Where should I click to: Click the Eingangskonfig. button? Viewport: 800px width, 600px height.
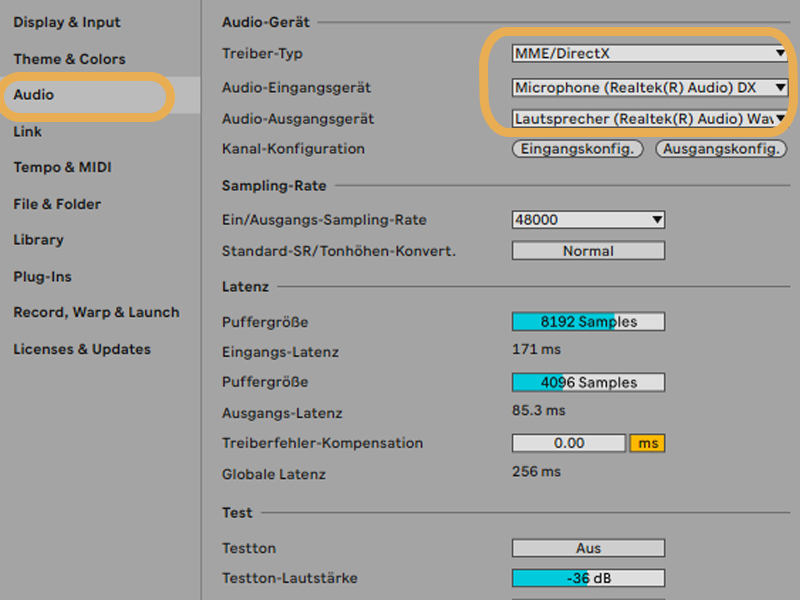pos(578,149)
